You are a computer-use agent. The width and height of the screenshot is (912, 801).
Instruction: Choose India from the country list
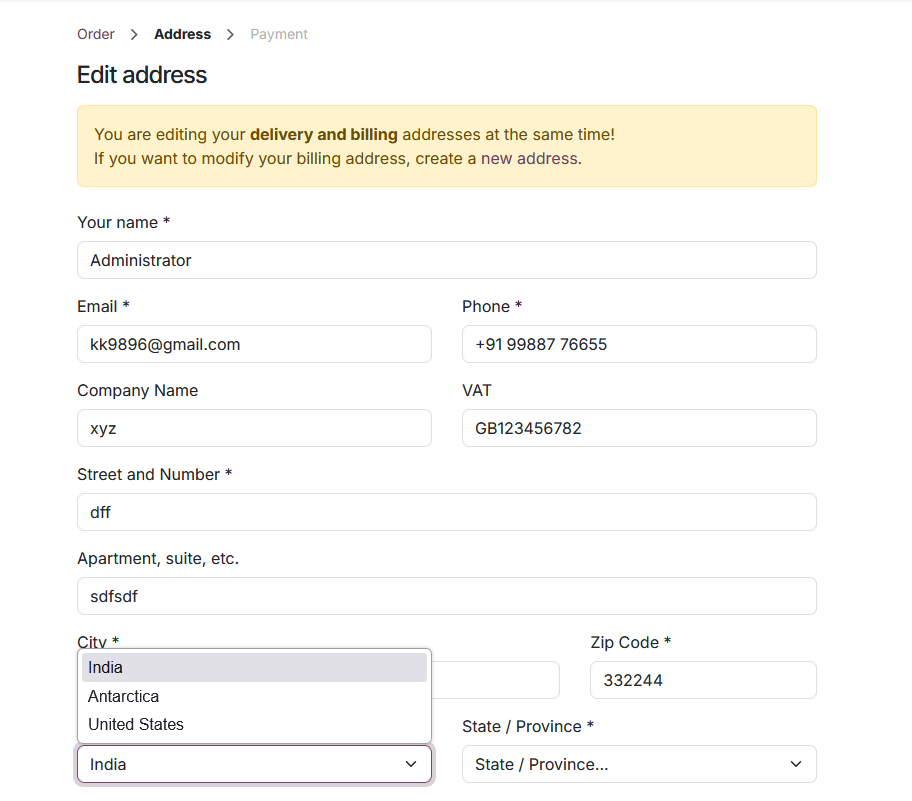254,668
